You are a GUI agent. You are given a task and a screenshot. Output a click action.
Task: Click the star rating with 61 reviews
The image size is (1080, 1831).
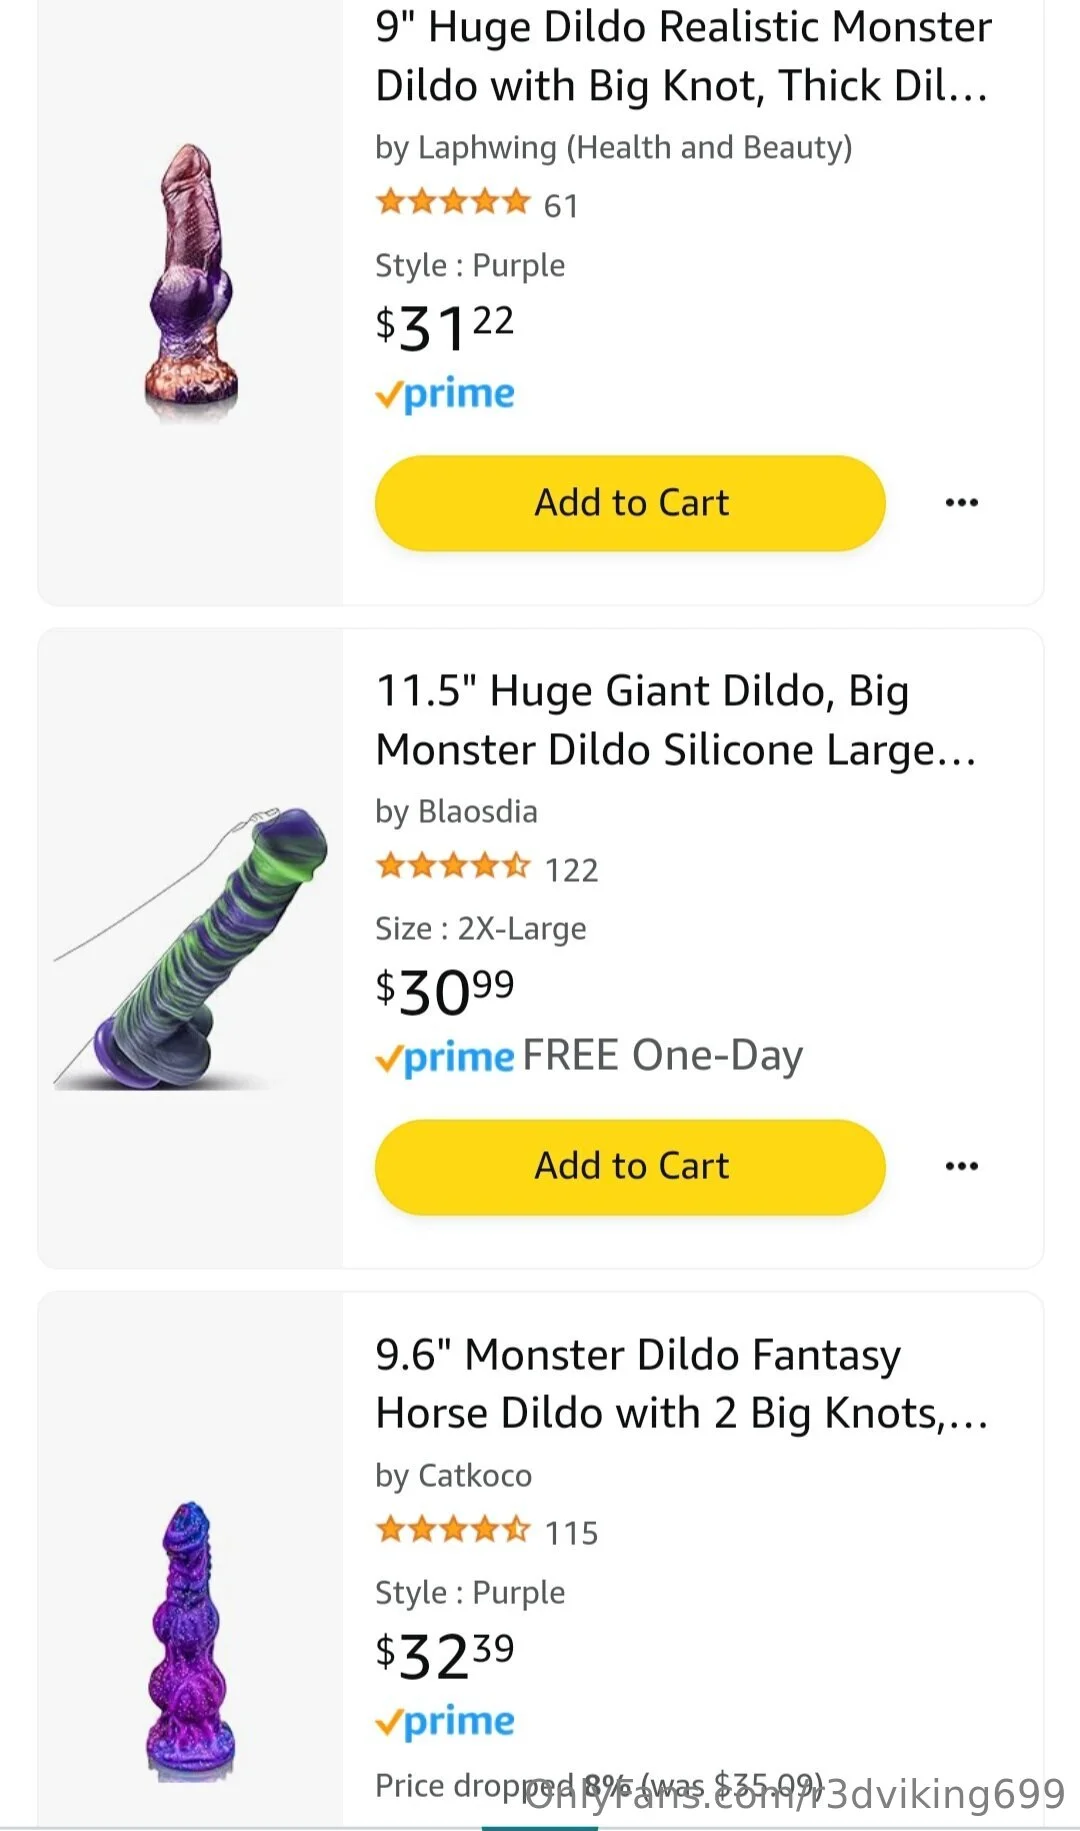[x=453, y=203]
